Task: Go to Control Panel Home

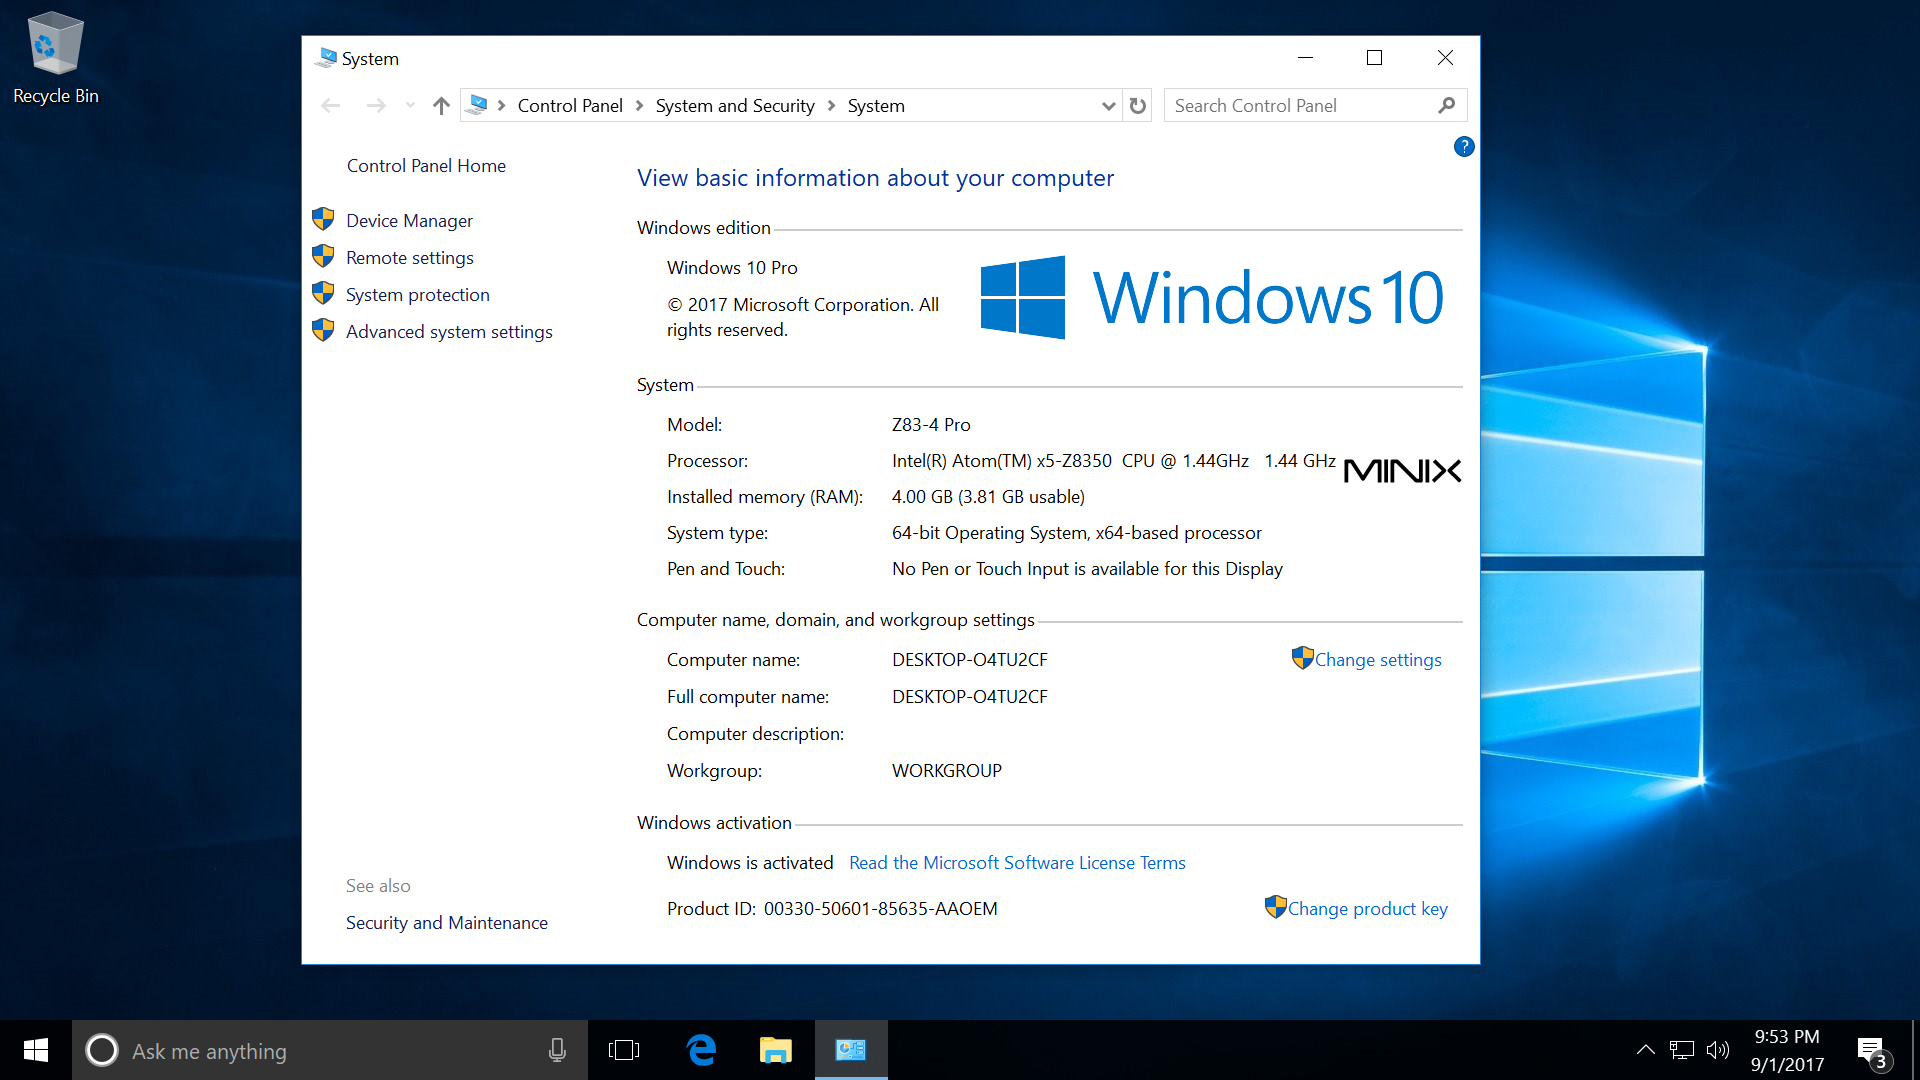Action: (426, 165)
